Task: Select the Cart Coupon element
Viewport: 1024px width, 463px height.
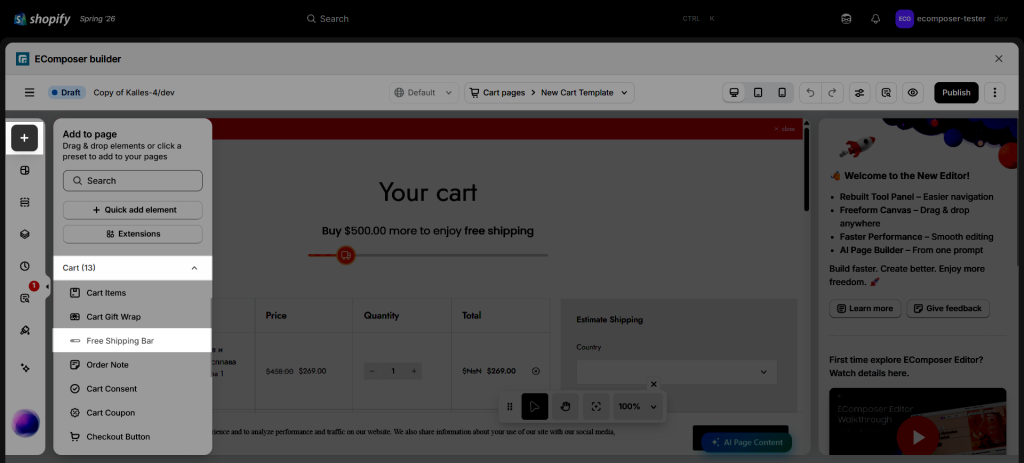Action: pyautogui.click(x=132, y=413)
